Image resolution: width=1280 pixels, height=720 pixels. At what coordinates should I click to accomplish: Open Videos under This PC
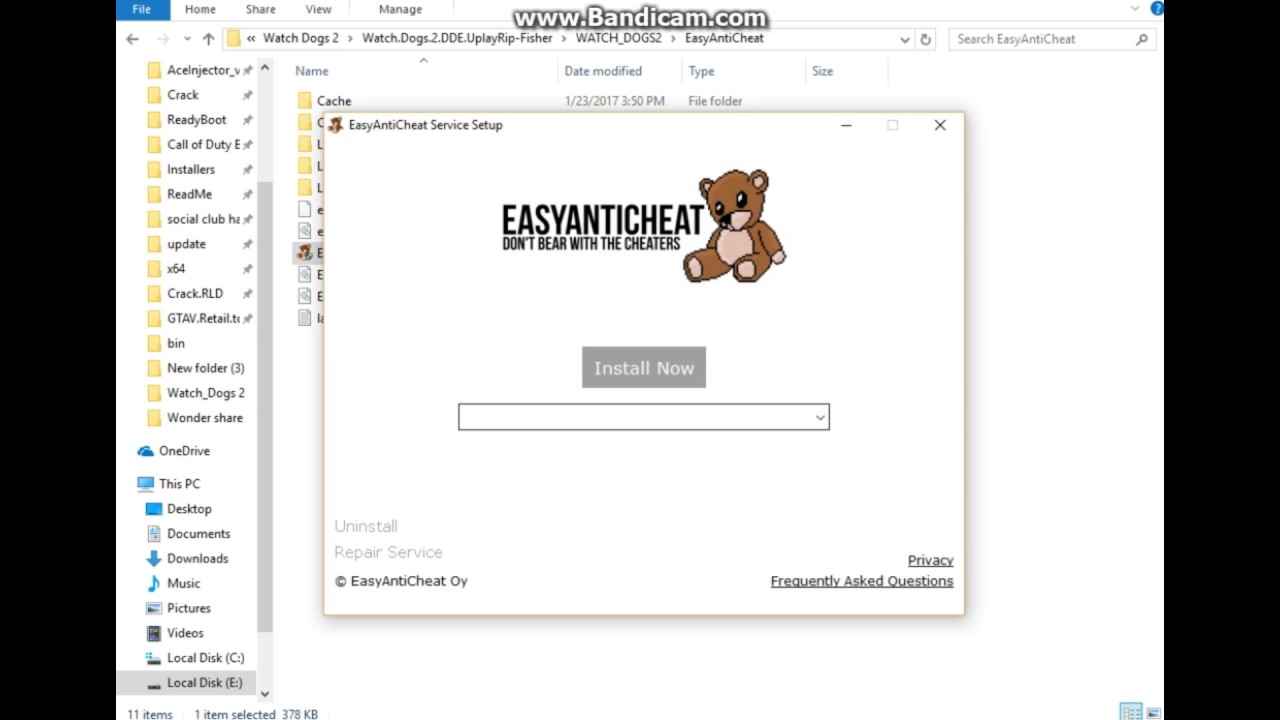click(x=185, y=633)
